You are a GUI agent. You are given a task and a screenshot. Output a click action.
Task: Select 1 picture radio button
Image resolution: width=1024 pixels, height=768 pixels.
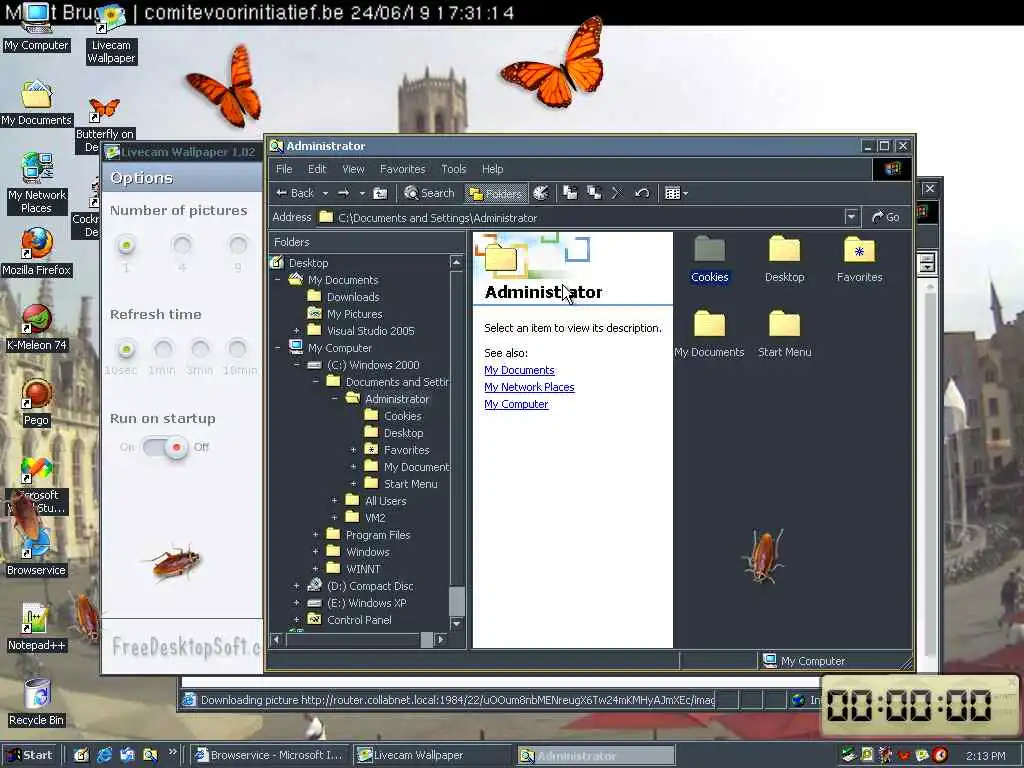coord(126,246)
